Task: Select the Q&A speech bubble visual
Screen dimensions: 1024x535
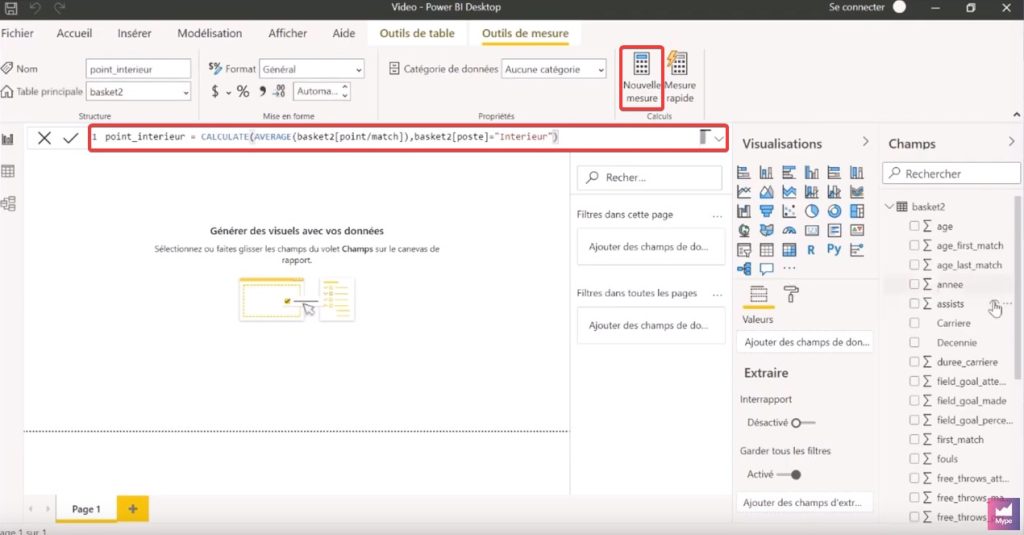Action: click(766, 268)
